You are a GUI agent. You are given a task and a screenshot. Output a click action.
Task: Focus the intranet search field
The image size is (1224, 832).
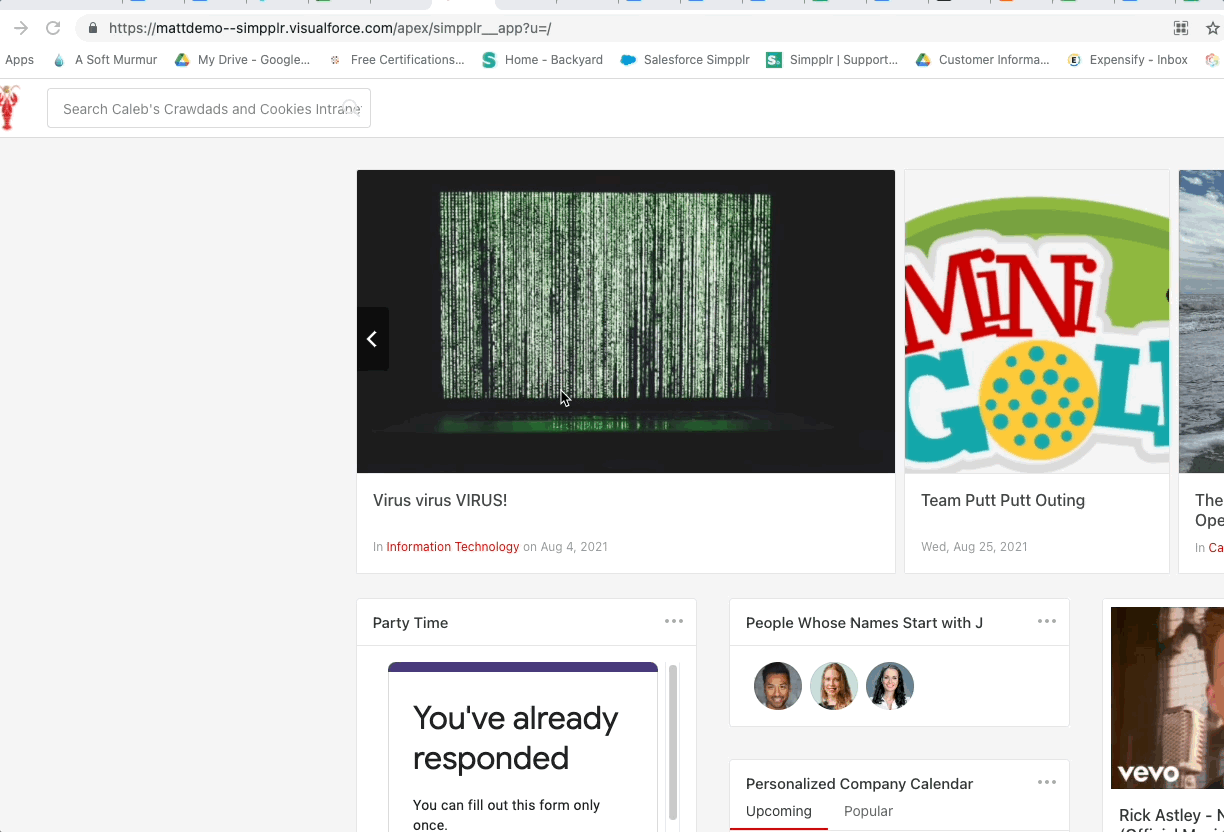[x=209, y=108]
